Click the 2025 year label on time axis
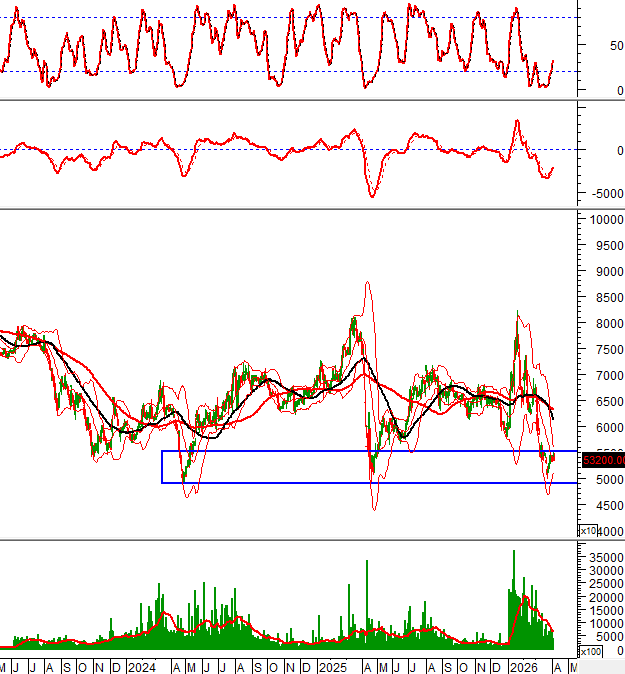Screen dimensions: 625x674 pos(330,666)
